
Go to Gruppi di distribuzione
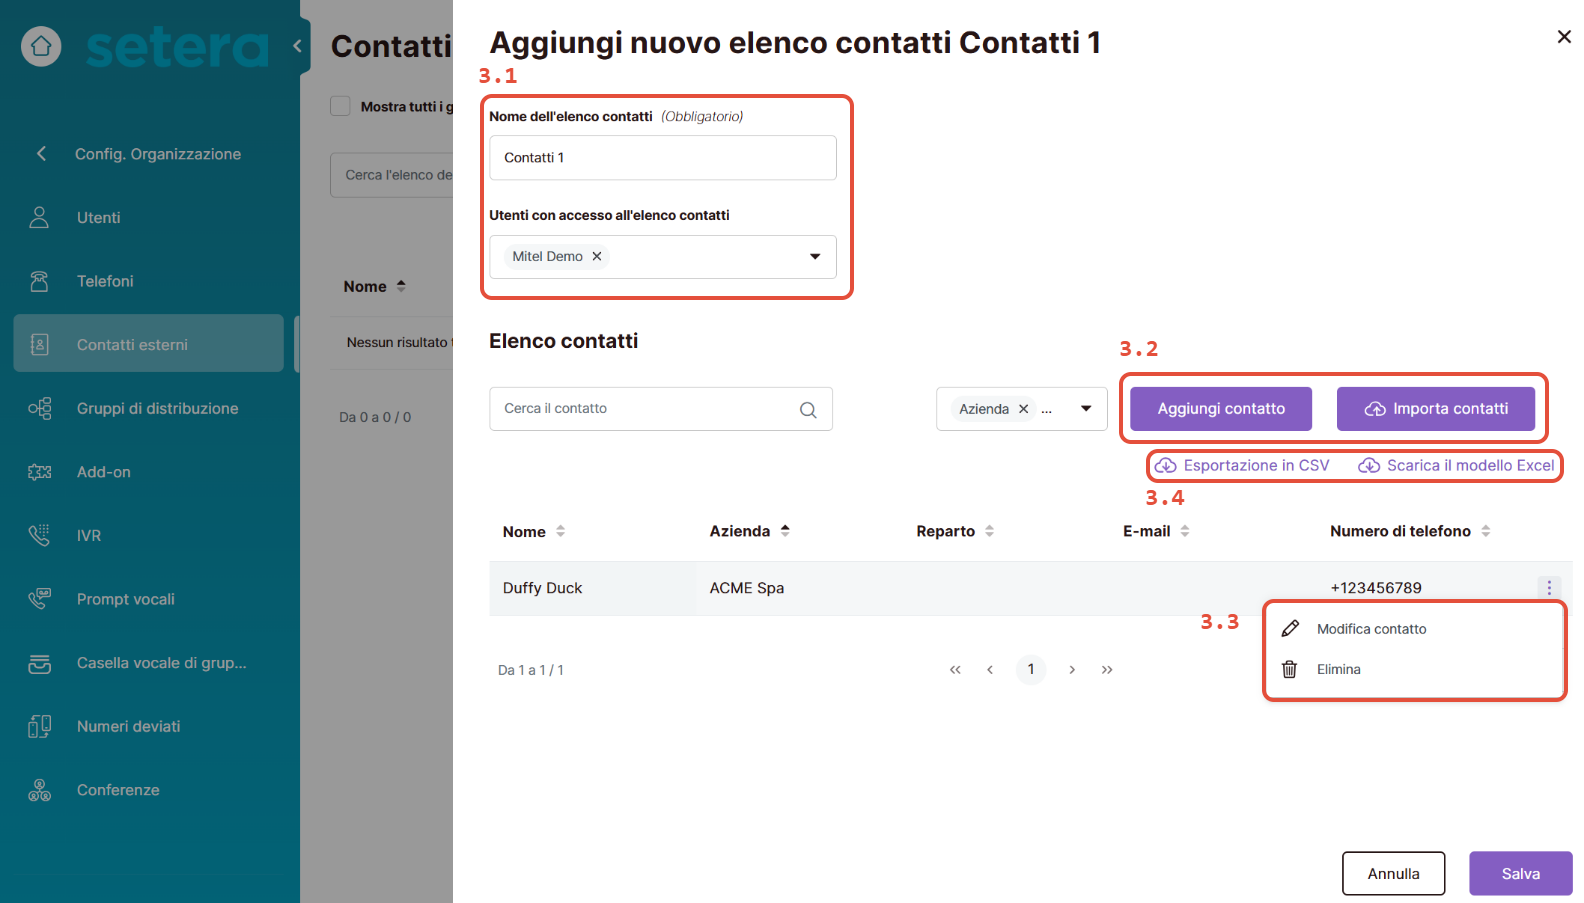(x=157, y=409)
